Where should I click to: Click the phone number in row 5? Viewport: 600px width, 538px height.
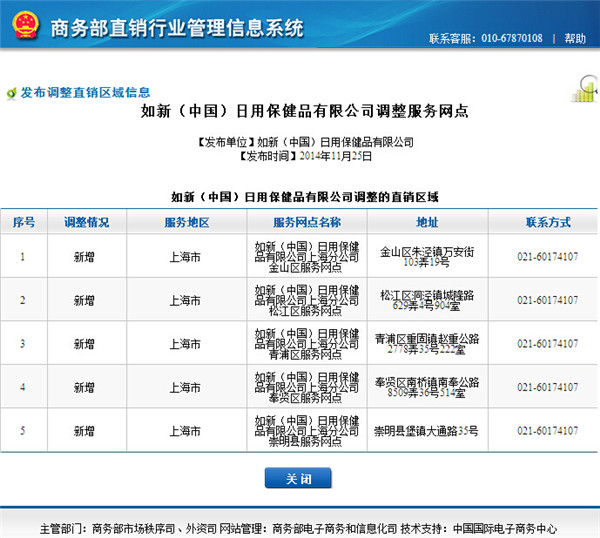(547, 430)
